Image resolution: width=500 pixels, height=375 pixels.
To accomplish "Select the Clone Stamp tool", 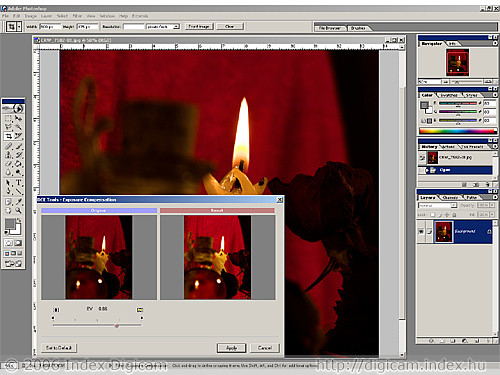I will point(8,155).
